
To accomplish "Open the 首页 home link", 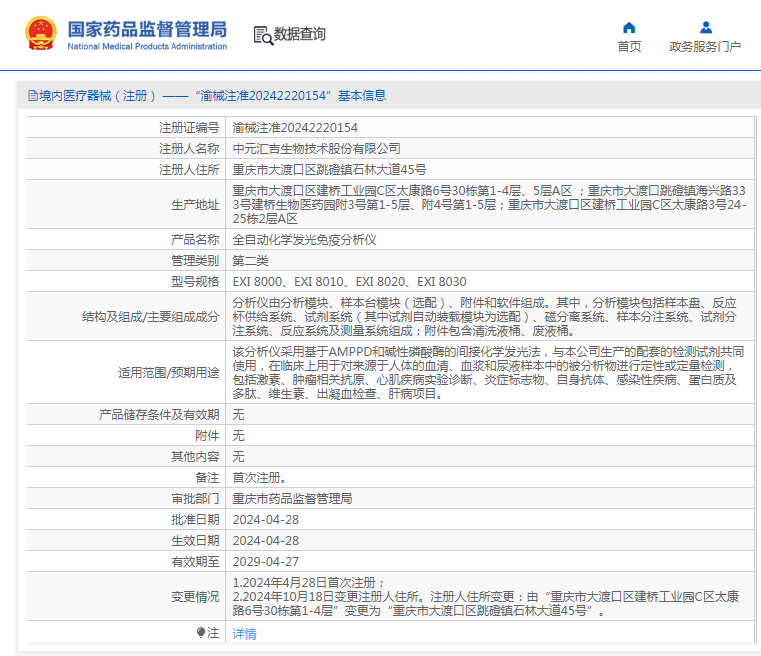I will click(629, 47).
